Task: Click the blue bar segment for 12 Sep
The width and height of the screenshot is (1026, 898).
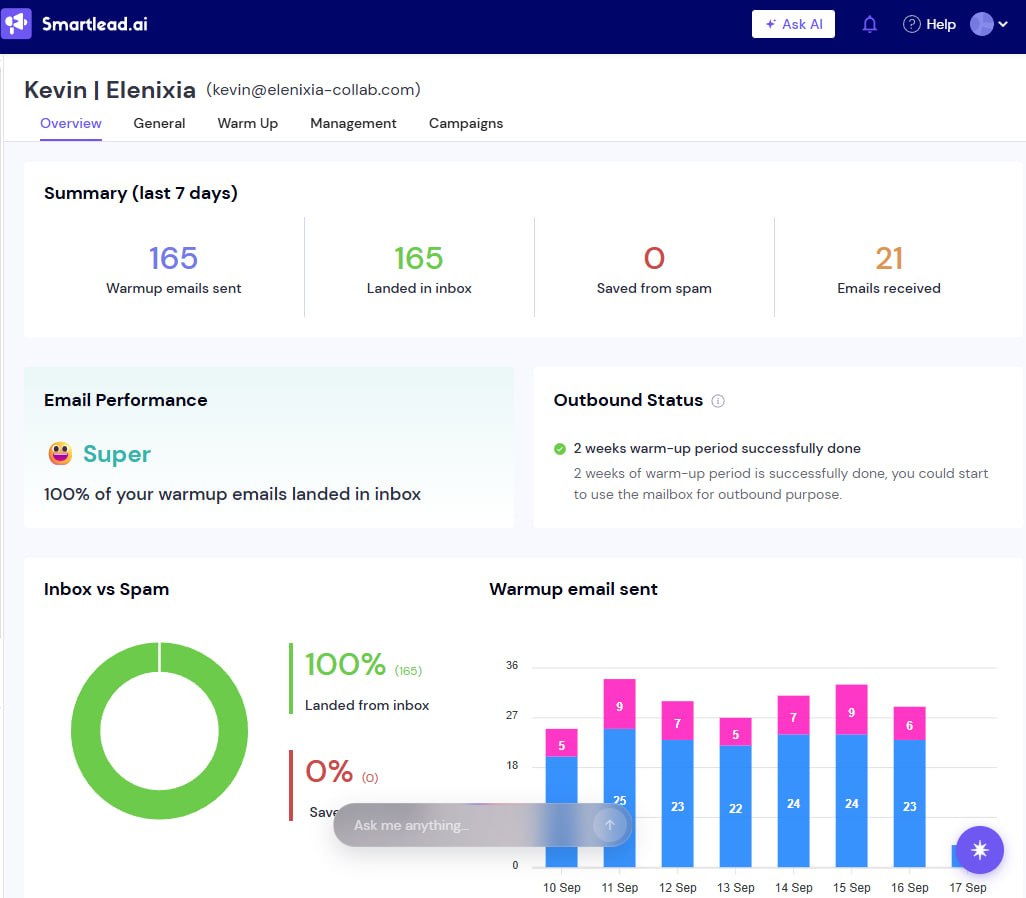Action: 677,802
